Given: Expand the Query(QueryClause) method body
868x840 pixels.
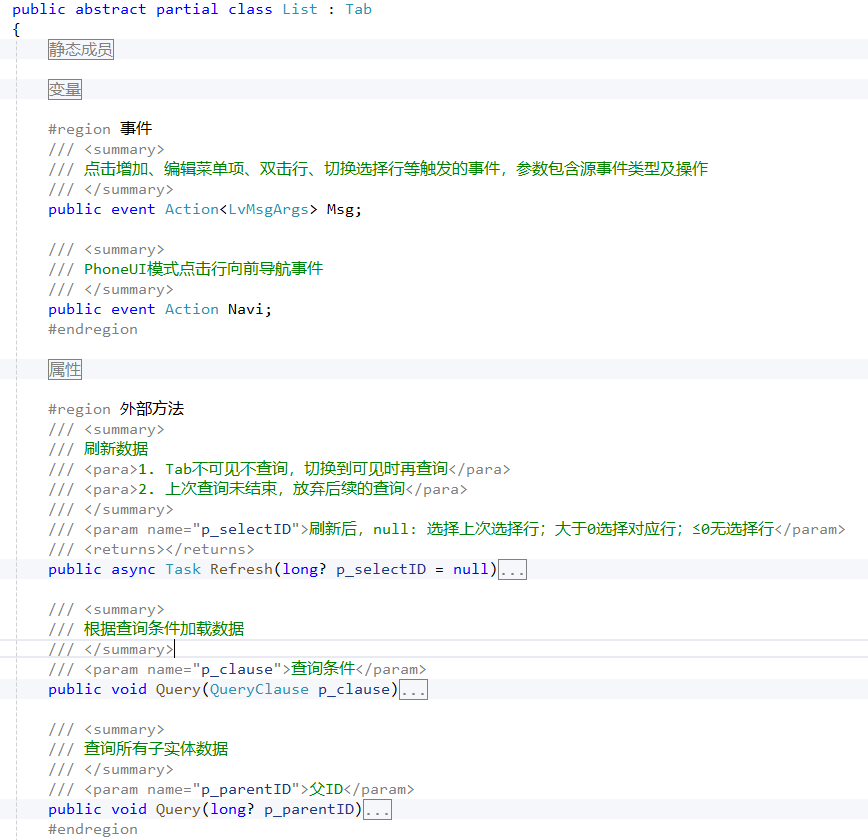Looking at the screenshot, I should click(x=413, y=689).
